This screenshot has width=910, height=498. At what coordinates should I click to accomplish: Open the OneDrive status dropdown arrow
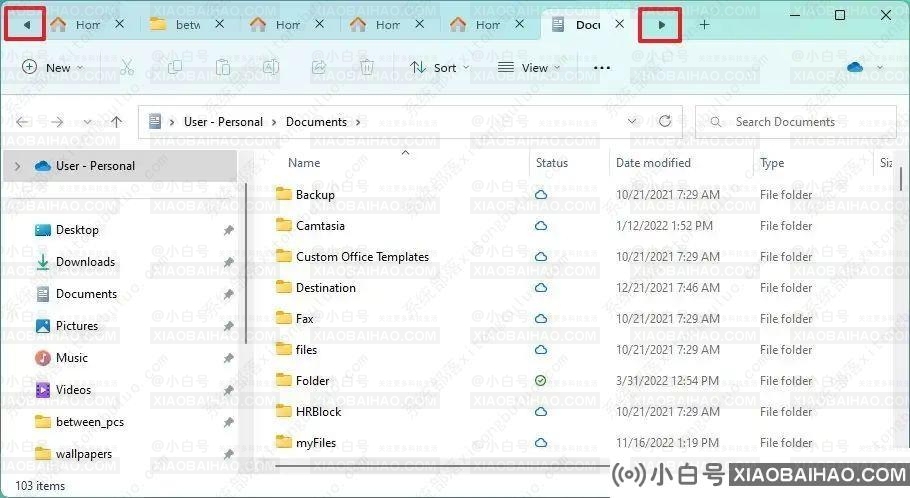(880, 68)
